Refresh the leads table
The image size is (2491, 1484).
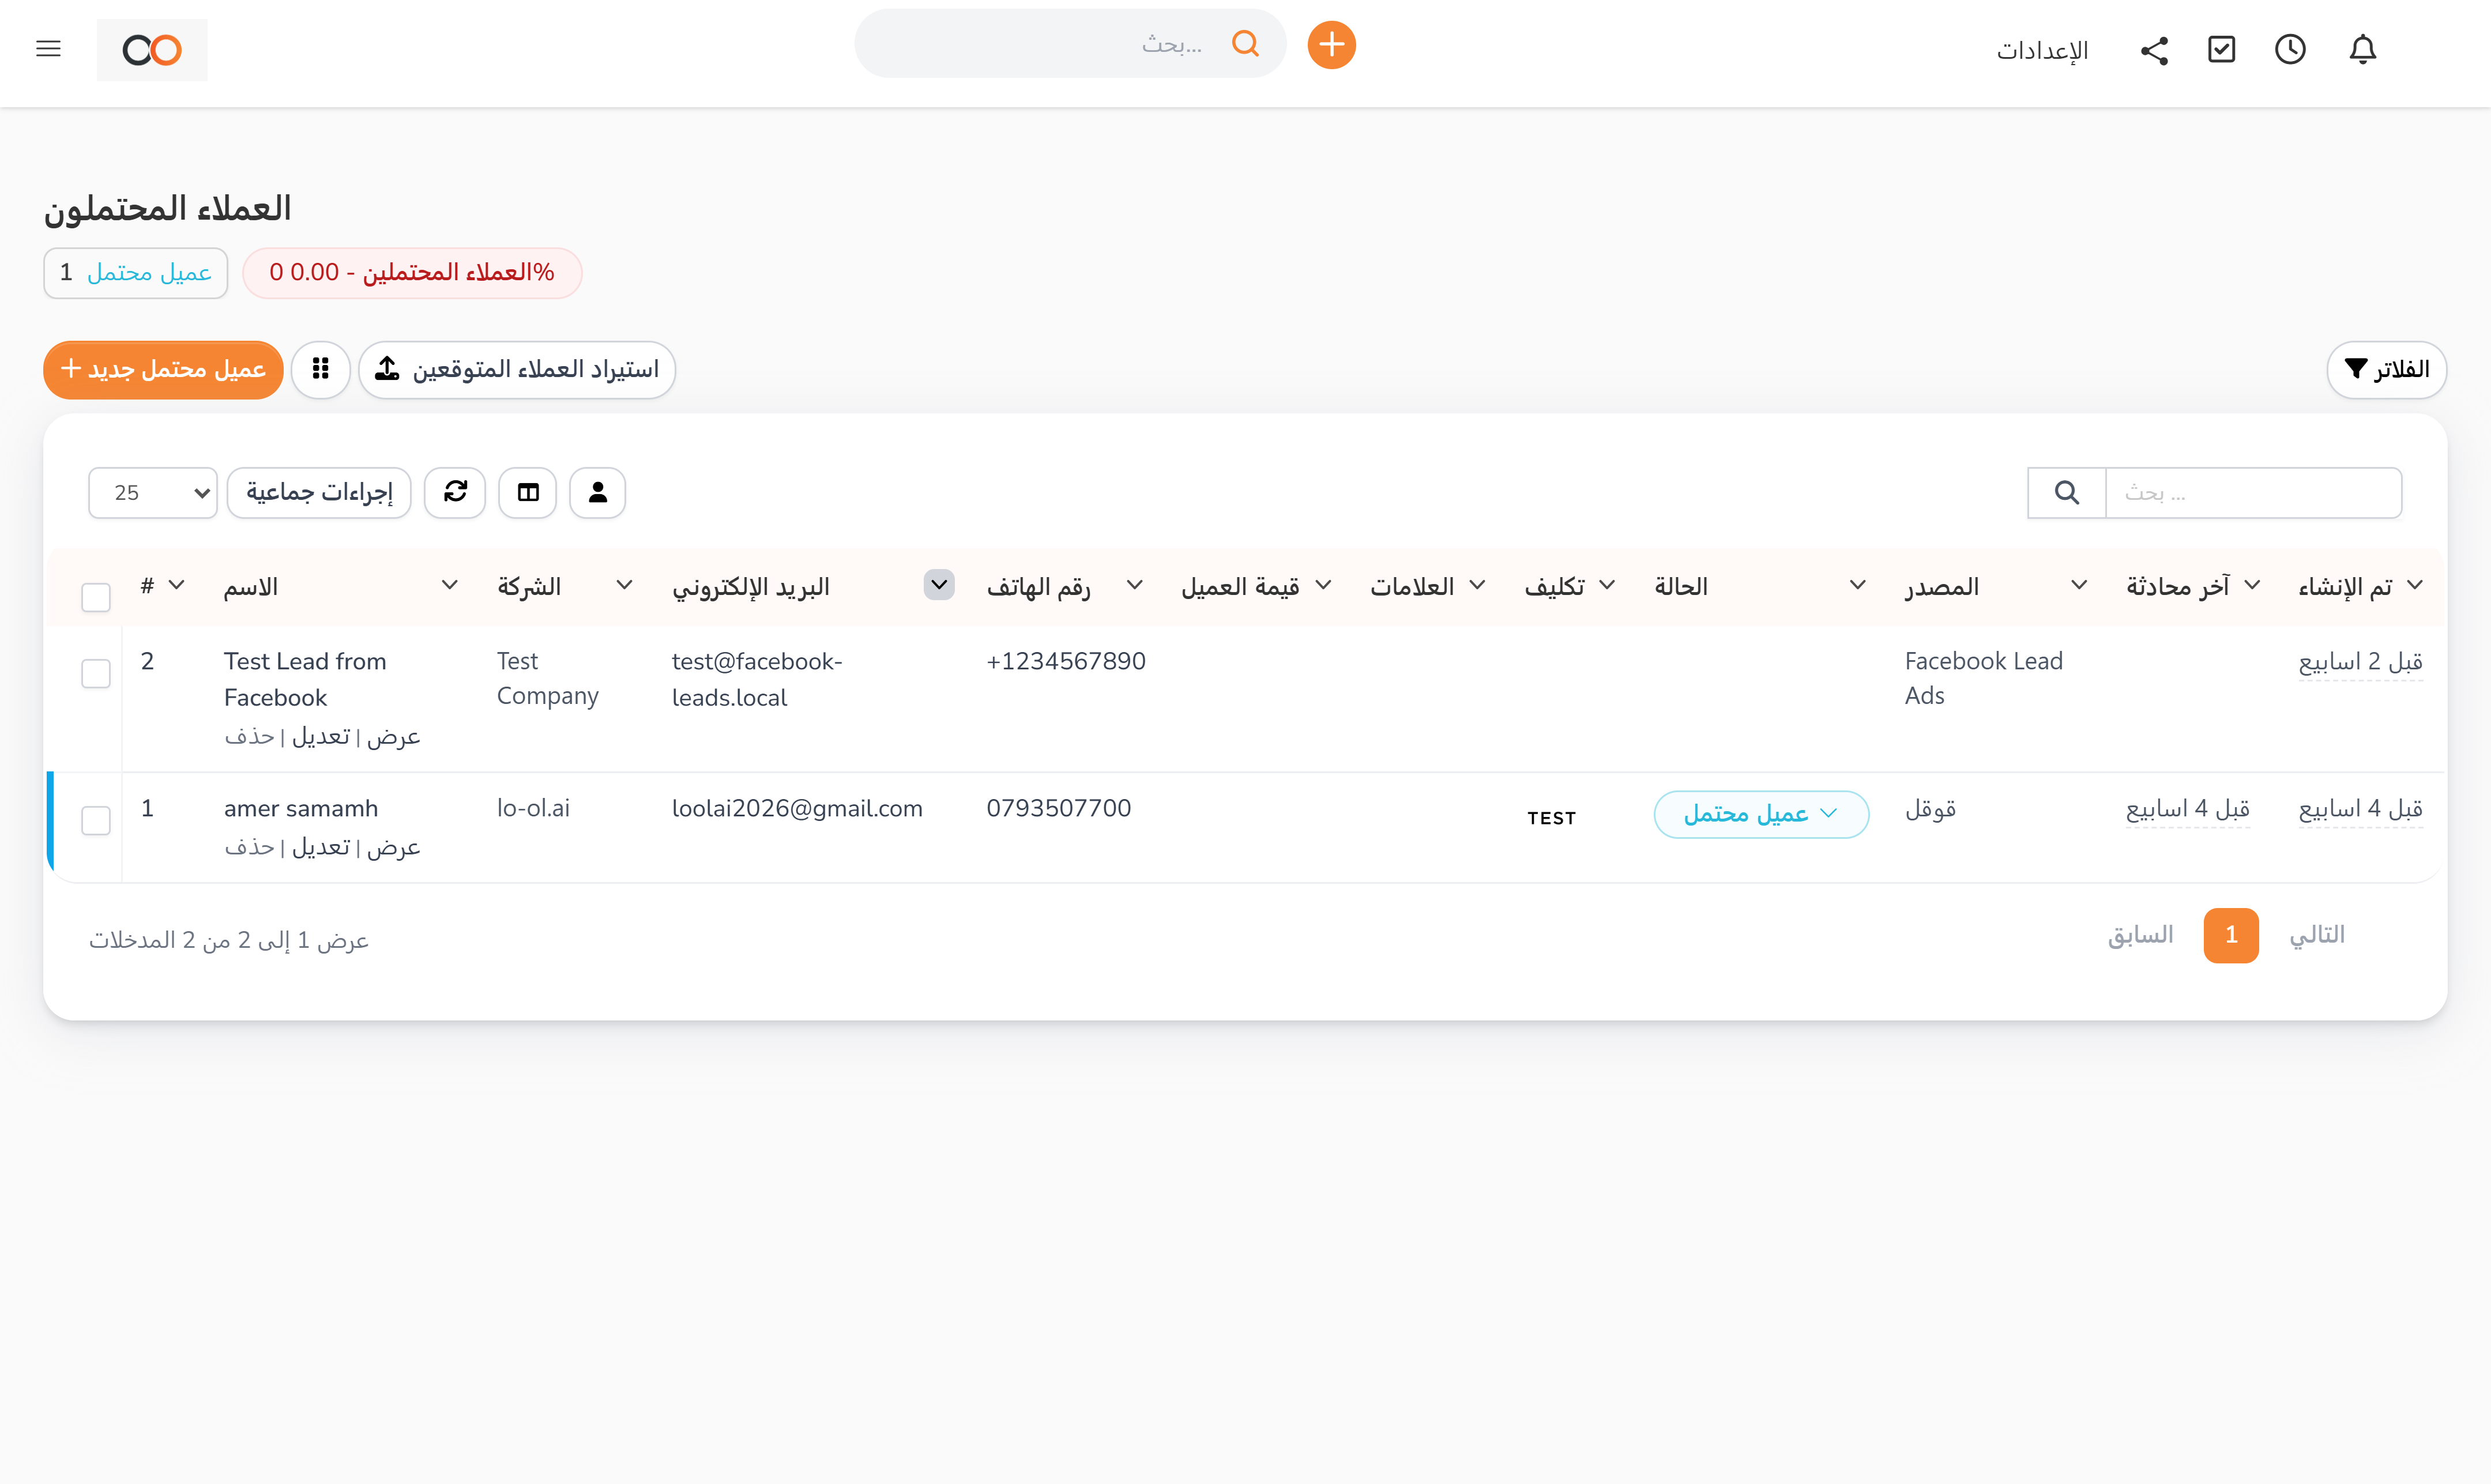click(455, 492)
